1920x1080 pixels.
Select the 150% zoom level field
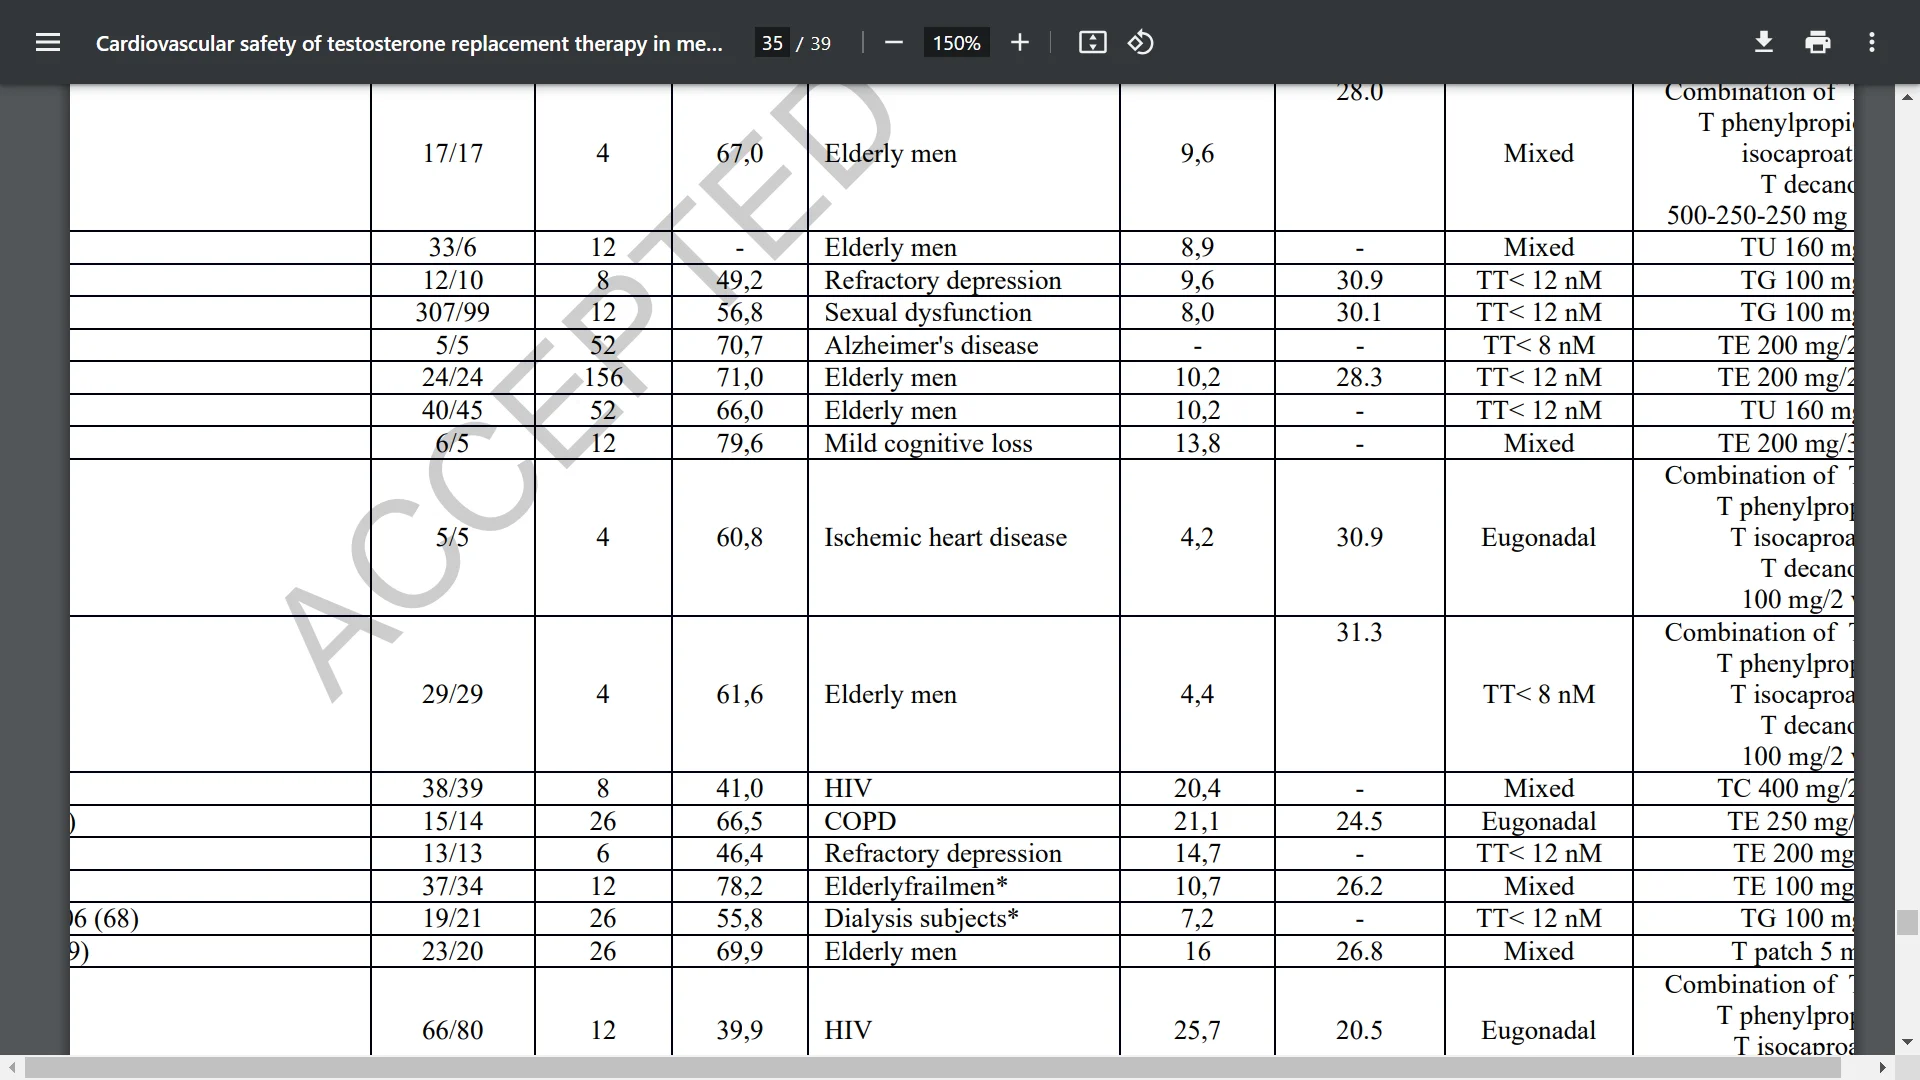pyautogui.click(x=956, y=43)
